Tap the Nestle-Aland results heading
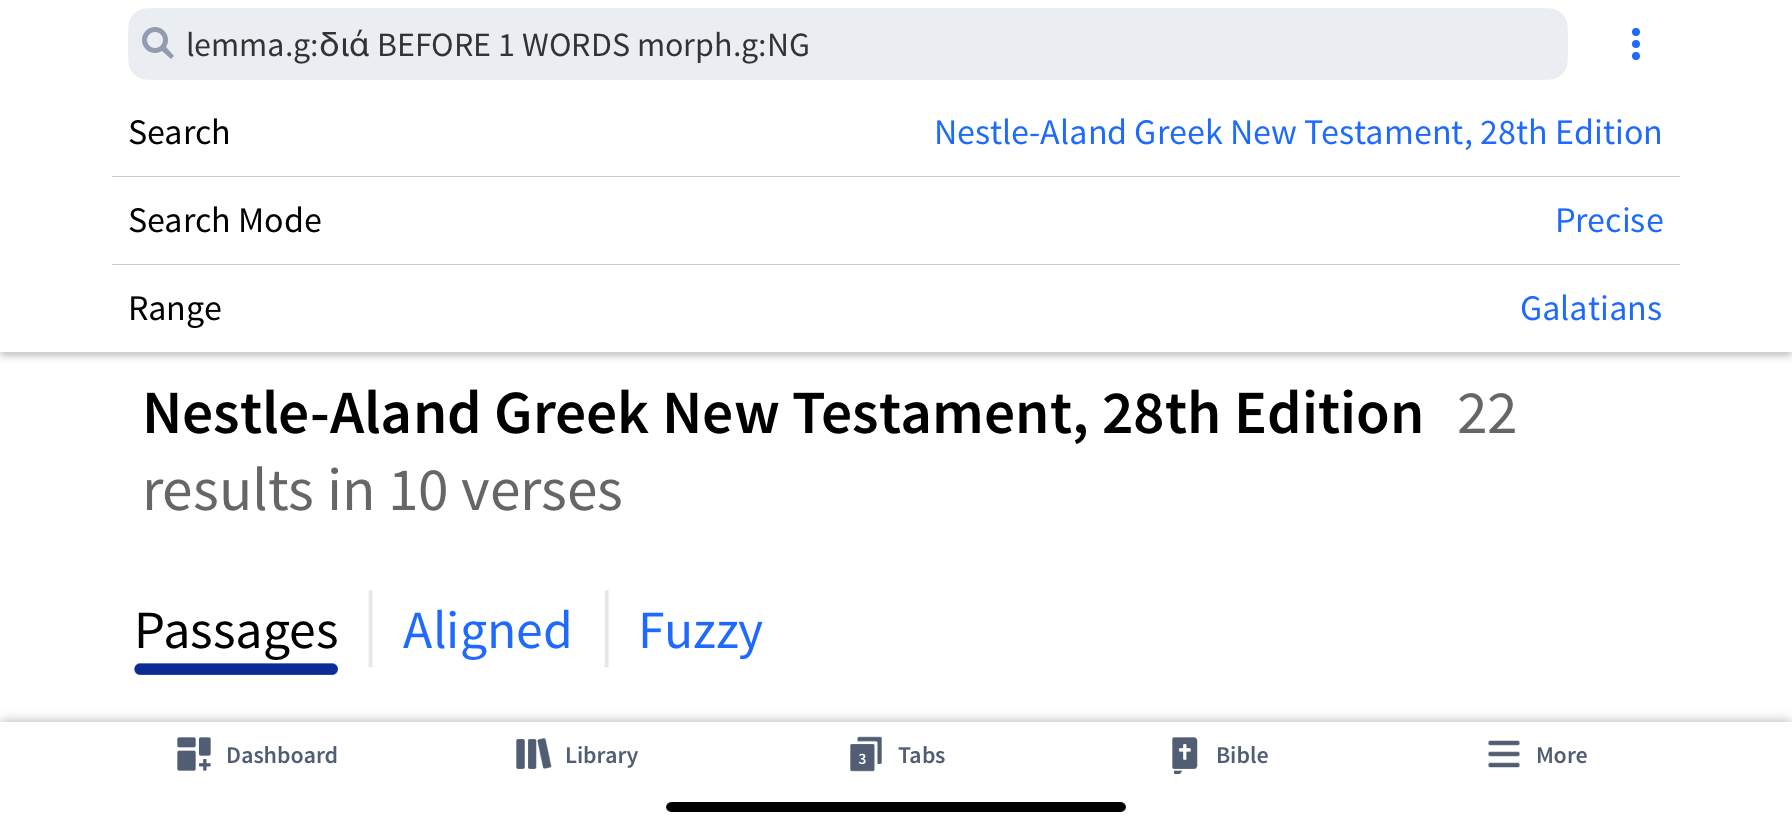The width and height of the screenshot is (1792, 828). click(783, 413)
